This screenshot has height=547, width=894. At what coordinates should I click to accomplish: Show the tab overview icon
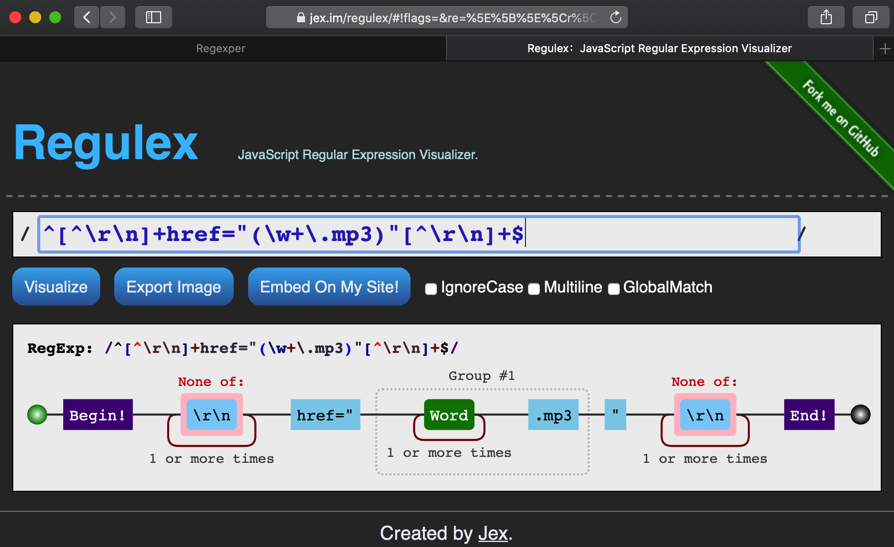tap(871, 17)
